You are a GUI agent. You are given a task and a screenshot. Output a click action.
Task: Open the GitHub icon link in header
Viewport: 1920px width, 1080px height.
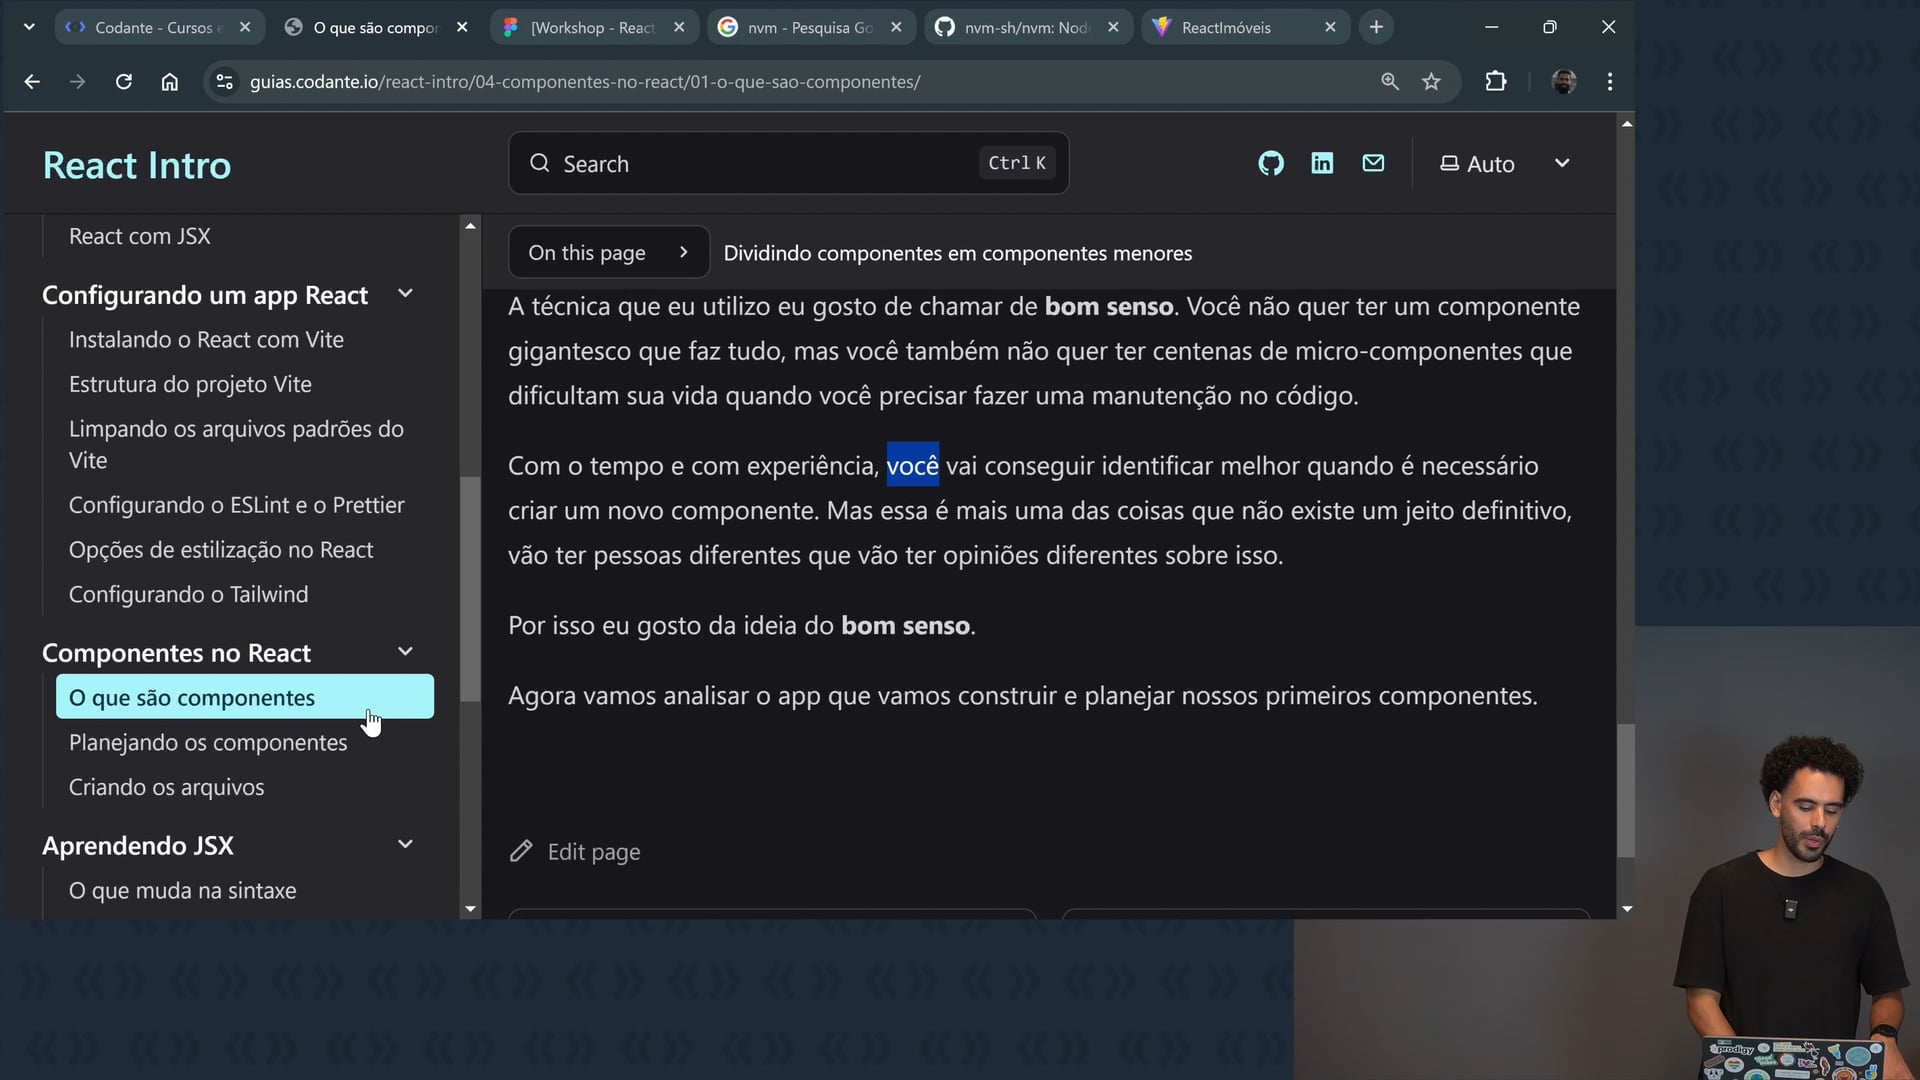pyautogui.click(x=1270, y=163)
